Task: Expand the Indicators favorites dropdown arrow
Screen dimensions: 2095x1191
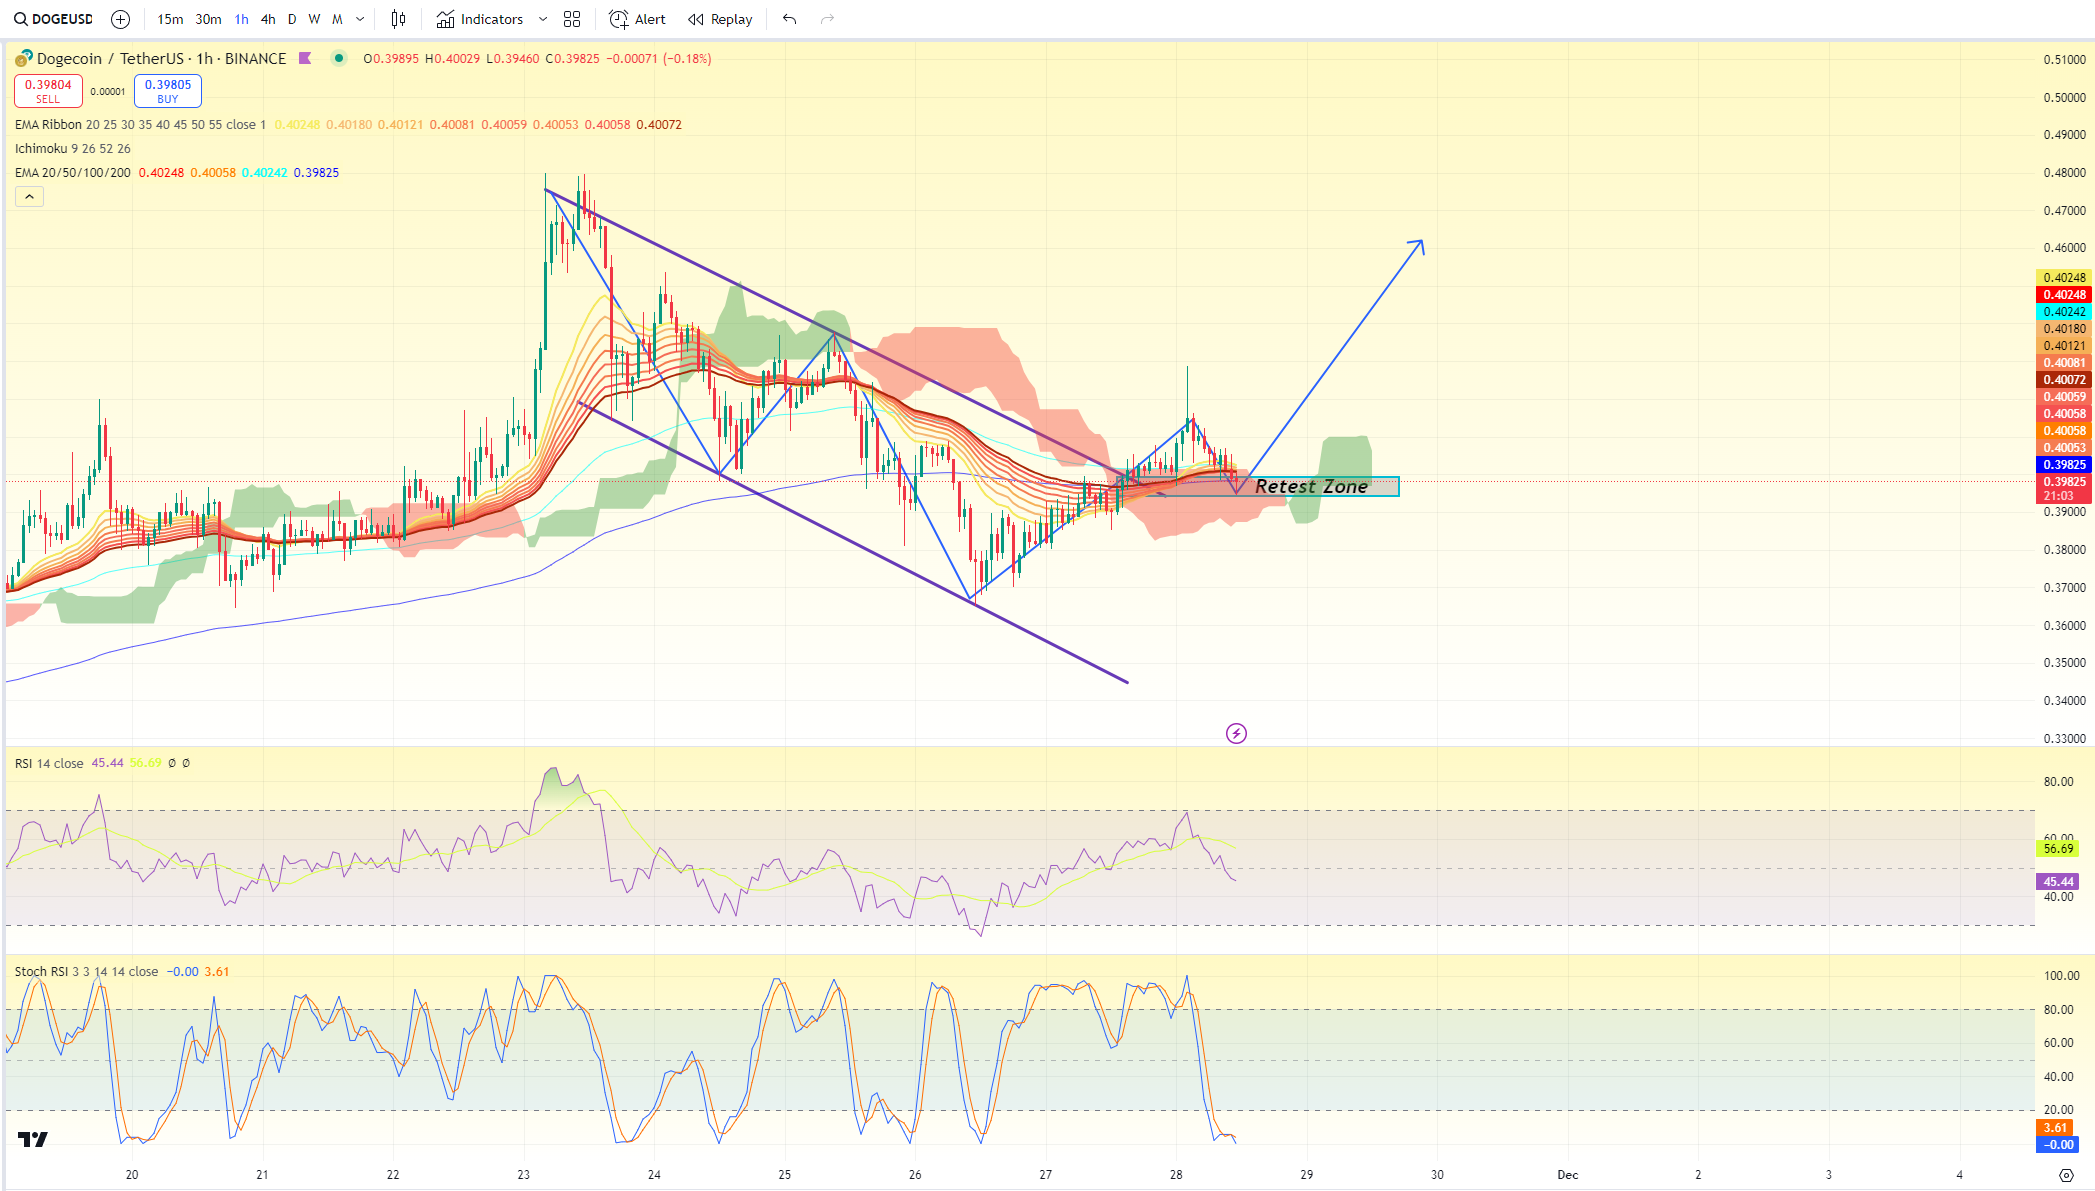Action: tap(543, 19)
